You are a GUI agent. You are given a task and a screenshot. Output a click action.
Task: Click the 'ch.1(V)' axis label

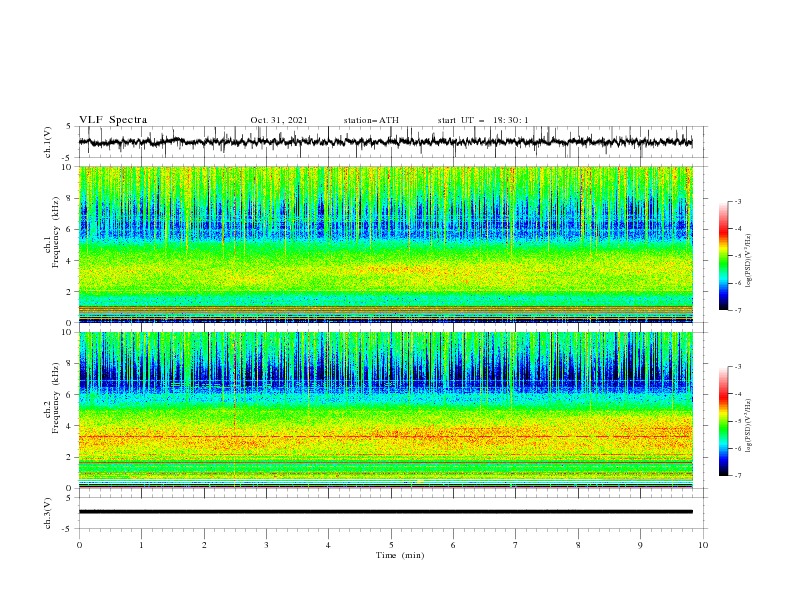pyautogui.click(x=48, y=142)
